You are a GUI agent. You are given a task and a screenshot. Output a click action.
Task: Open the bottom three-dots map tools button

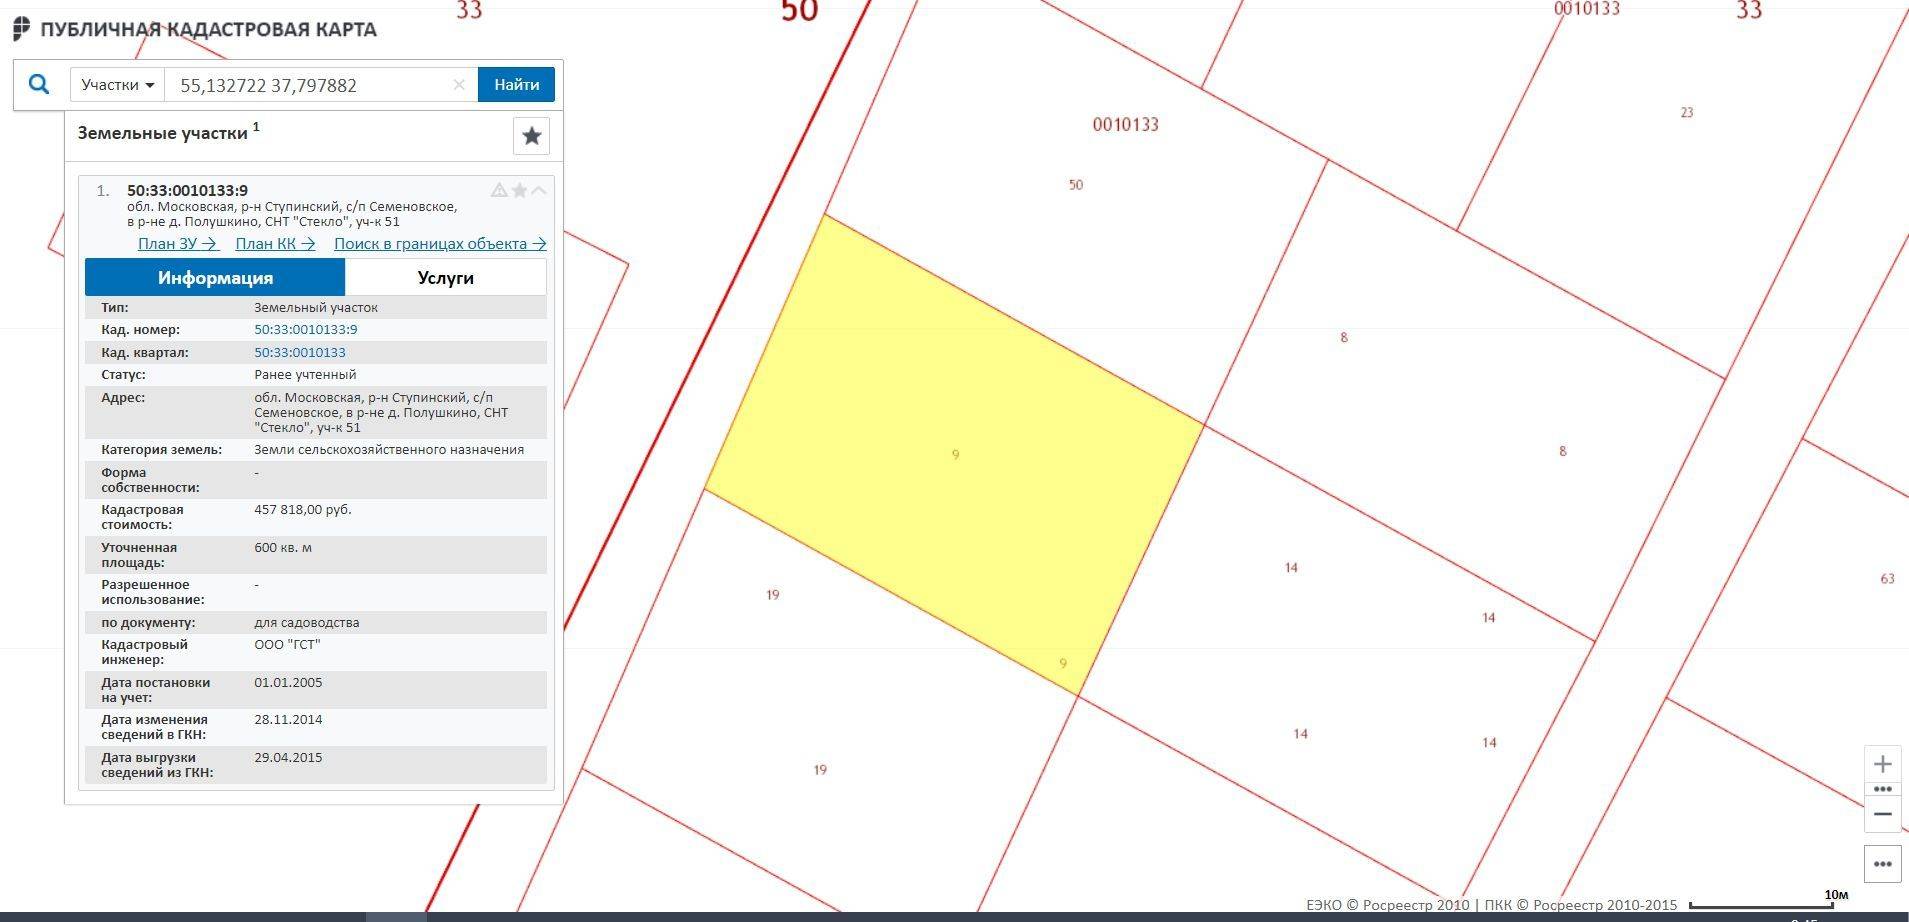pyautogui.click(x=1882, y=864)
